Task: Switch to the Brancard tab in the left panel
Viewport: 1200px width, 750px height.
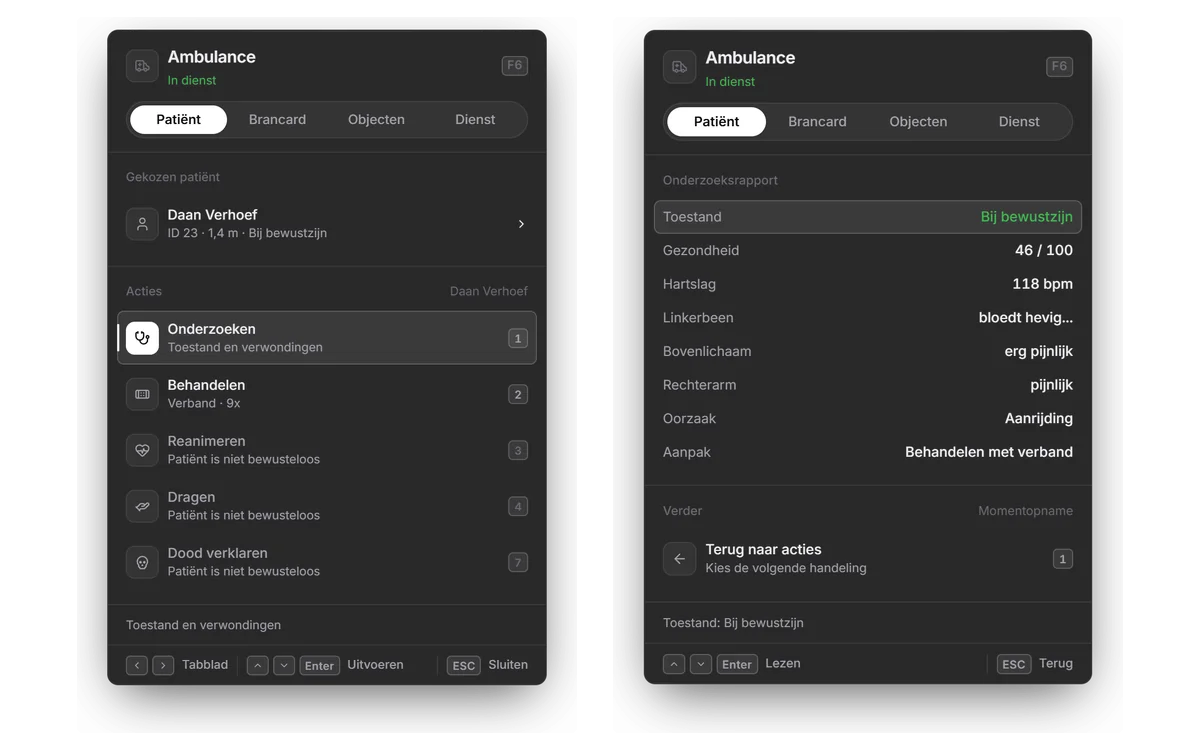Action: [x=277, y=119]
